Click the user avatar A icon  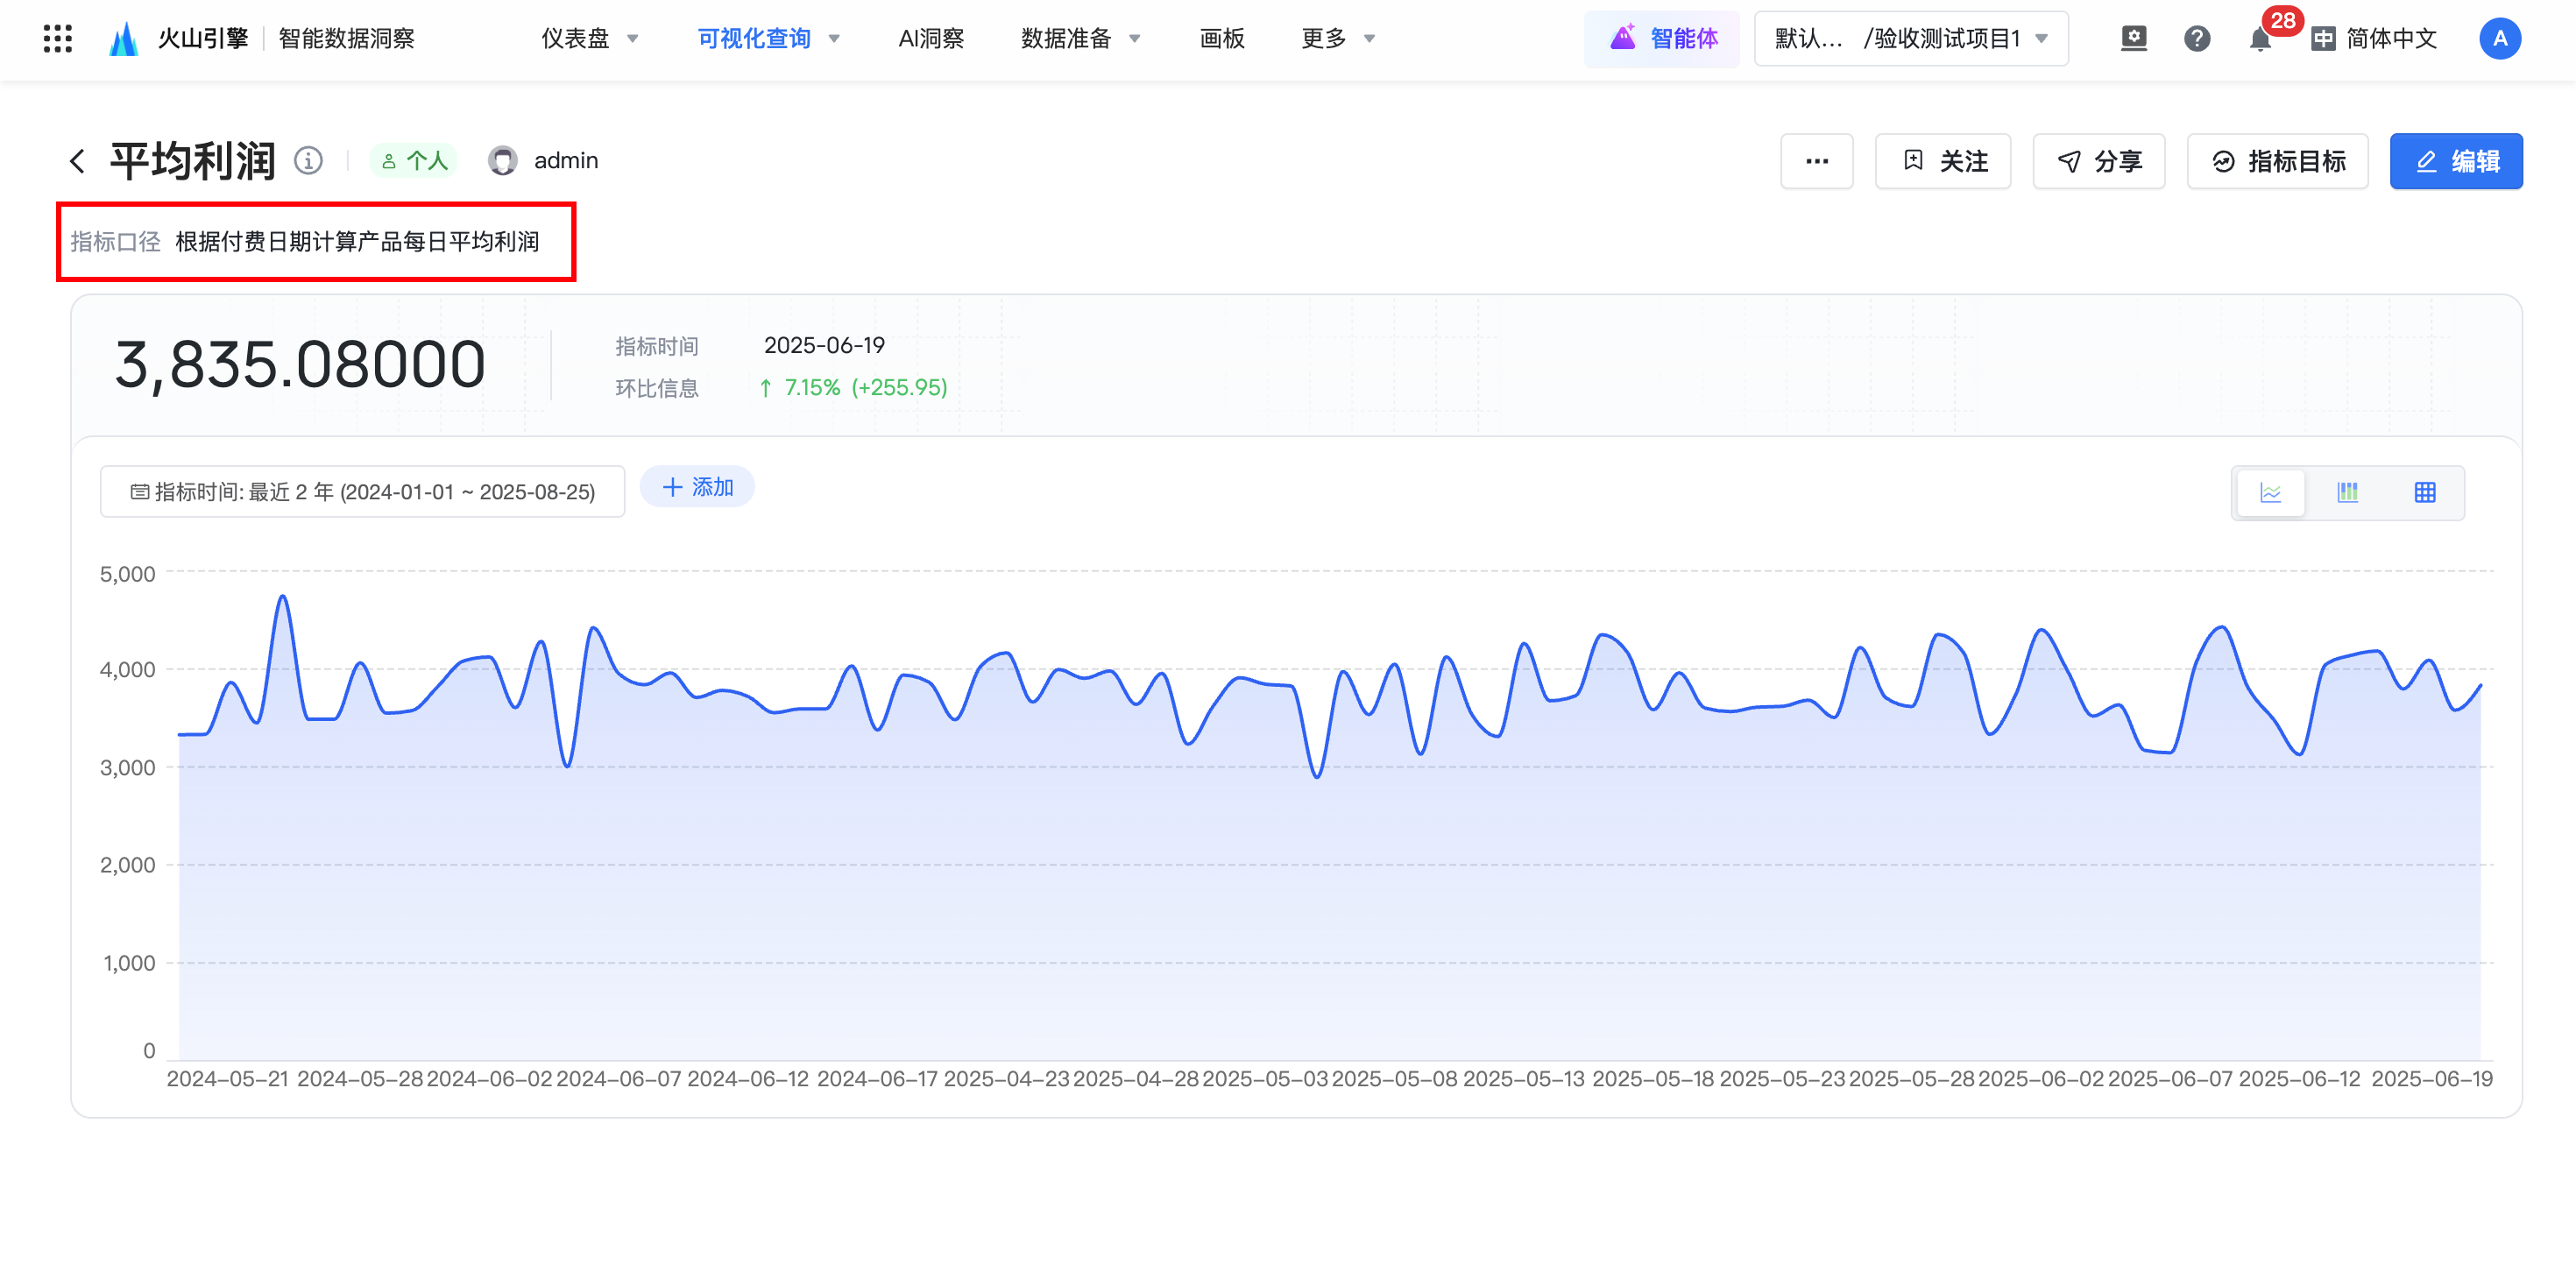(2499, 39)
